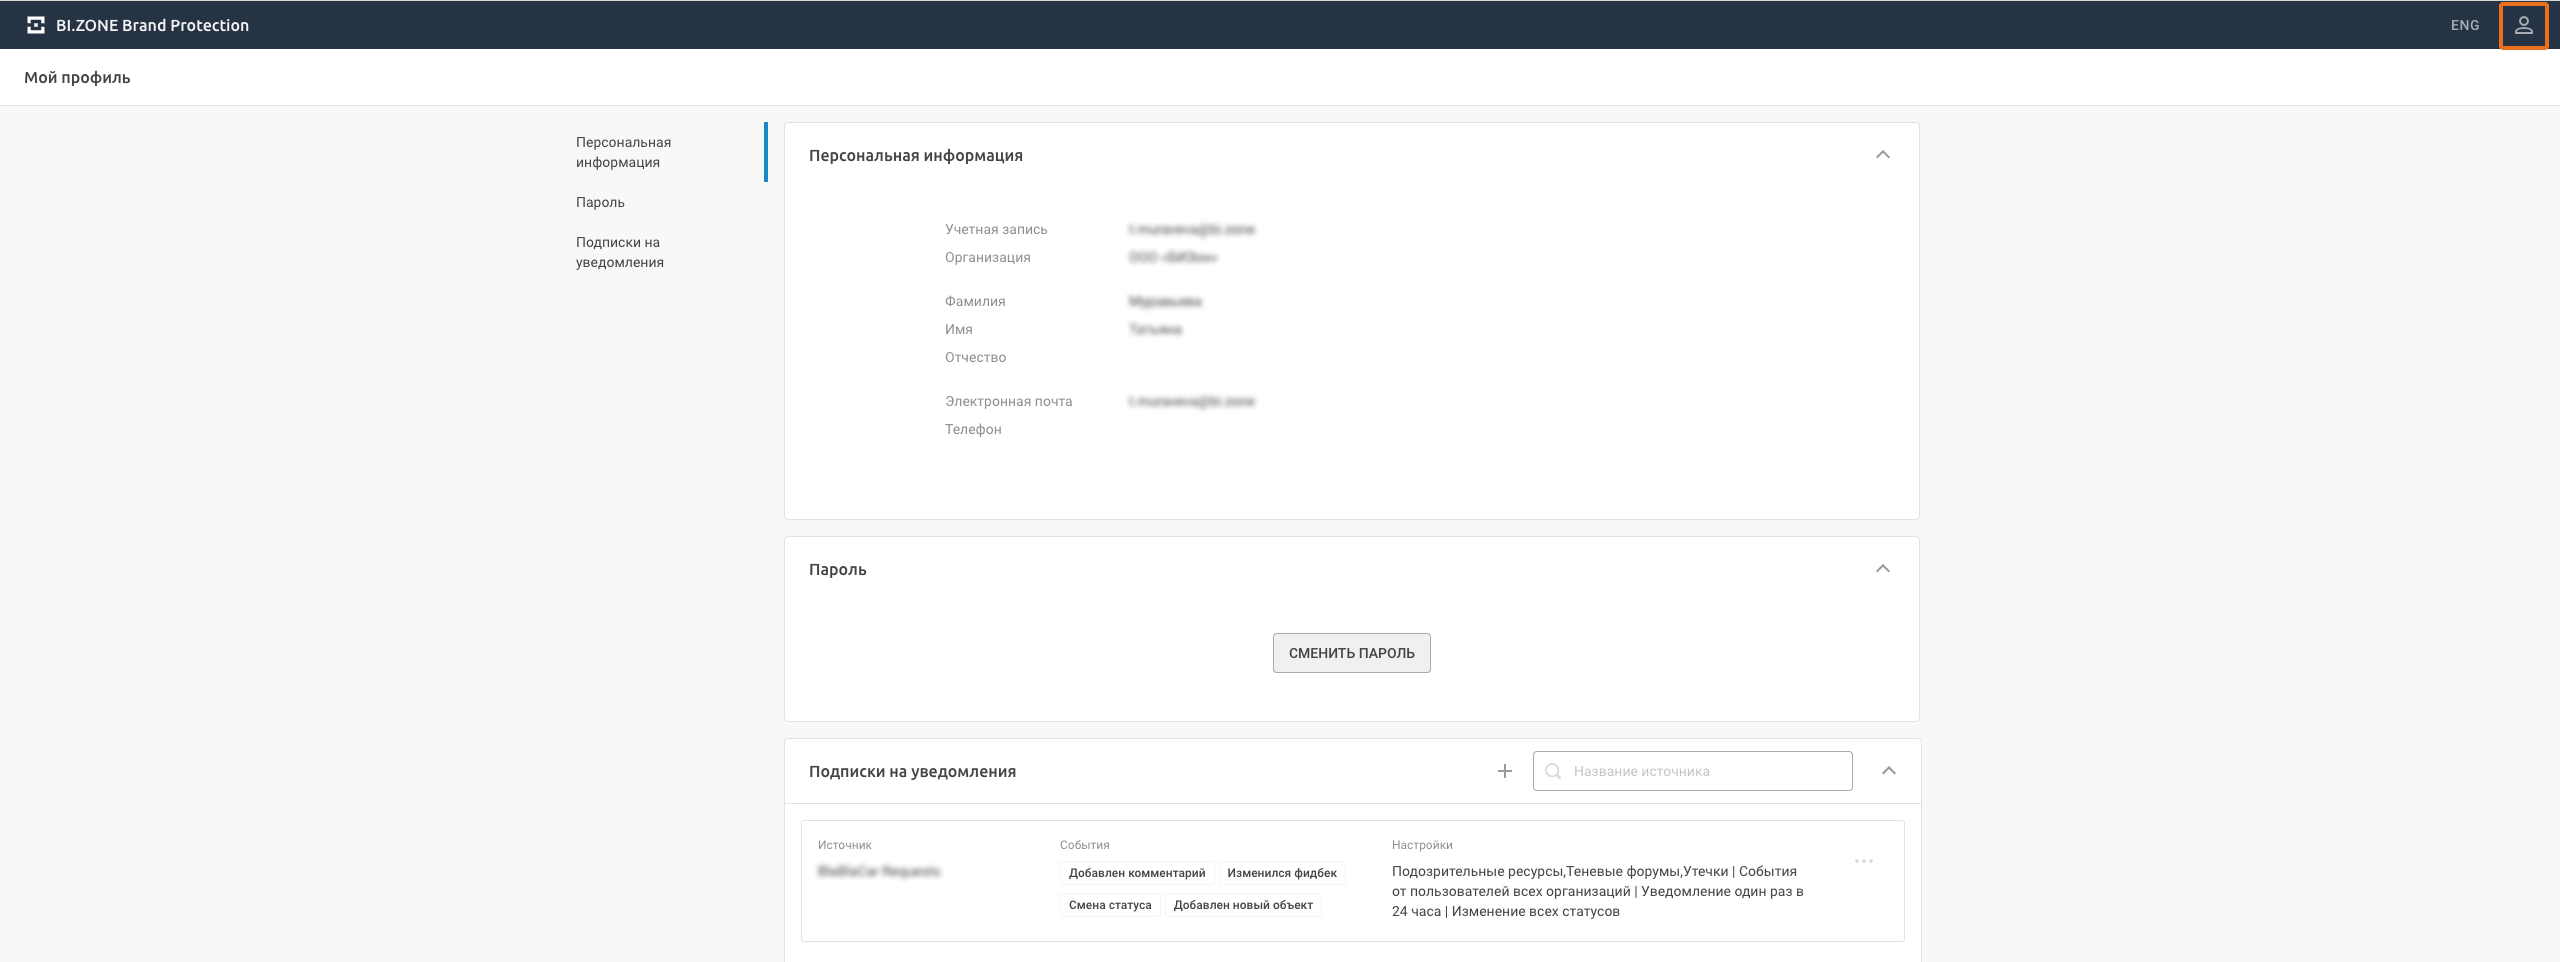
Task: Click the Добавлен комментарий event tag
Action: click(1137, 873)
